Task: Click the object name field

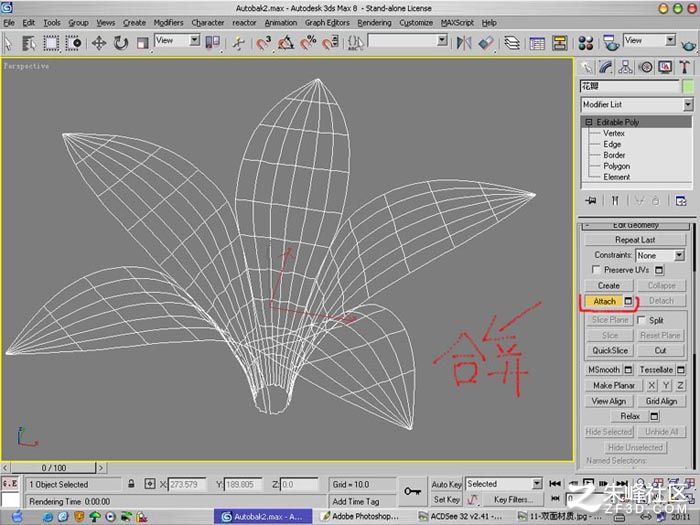Action: pos(629,87)
